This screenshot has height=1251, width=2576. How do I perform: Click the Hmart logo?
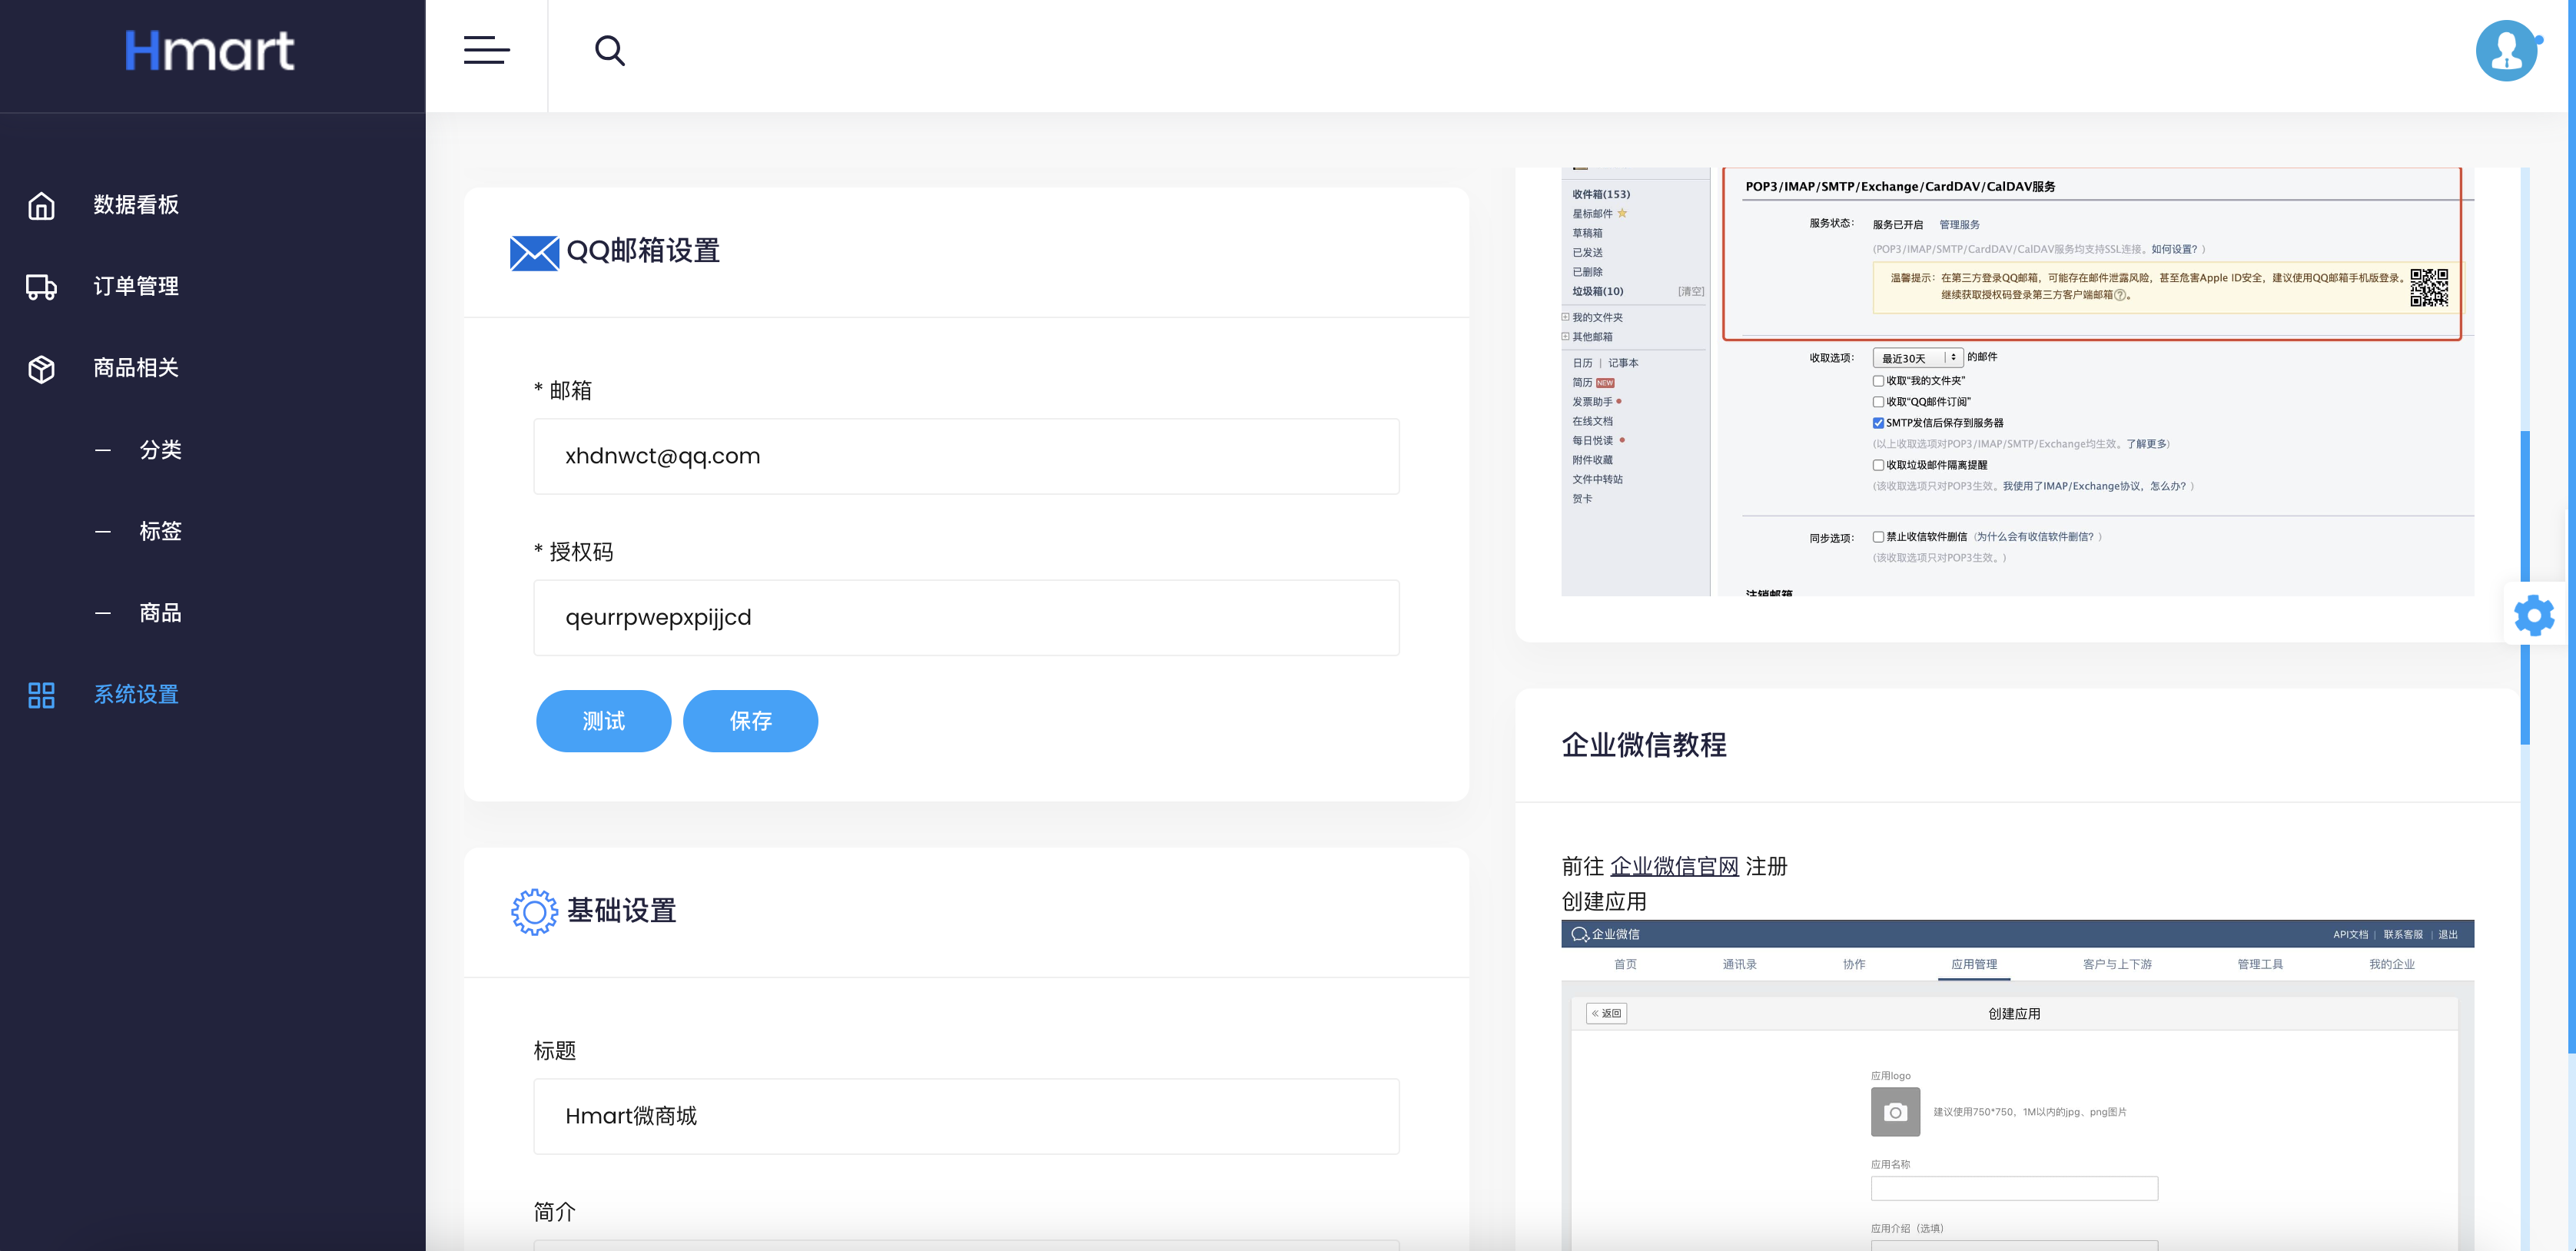click(x=208, y=50)
